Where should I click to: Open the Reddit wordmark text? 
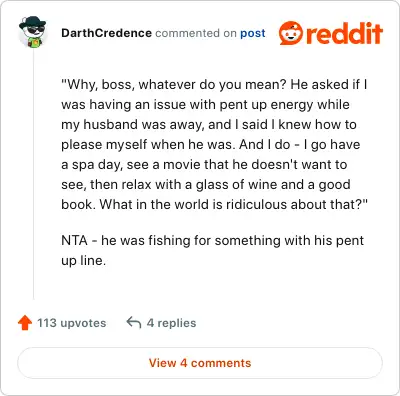(x=344, y=33)
